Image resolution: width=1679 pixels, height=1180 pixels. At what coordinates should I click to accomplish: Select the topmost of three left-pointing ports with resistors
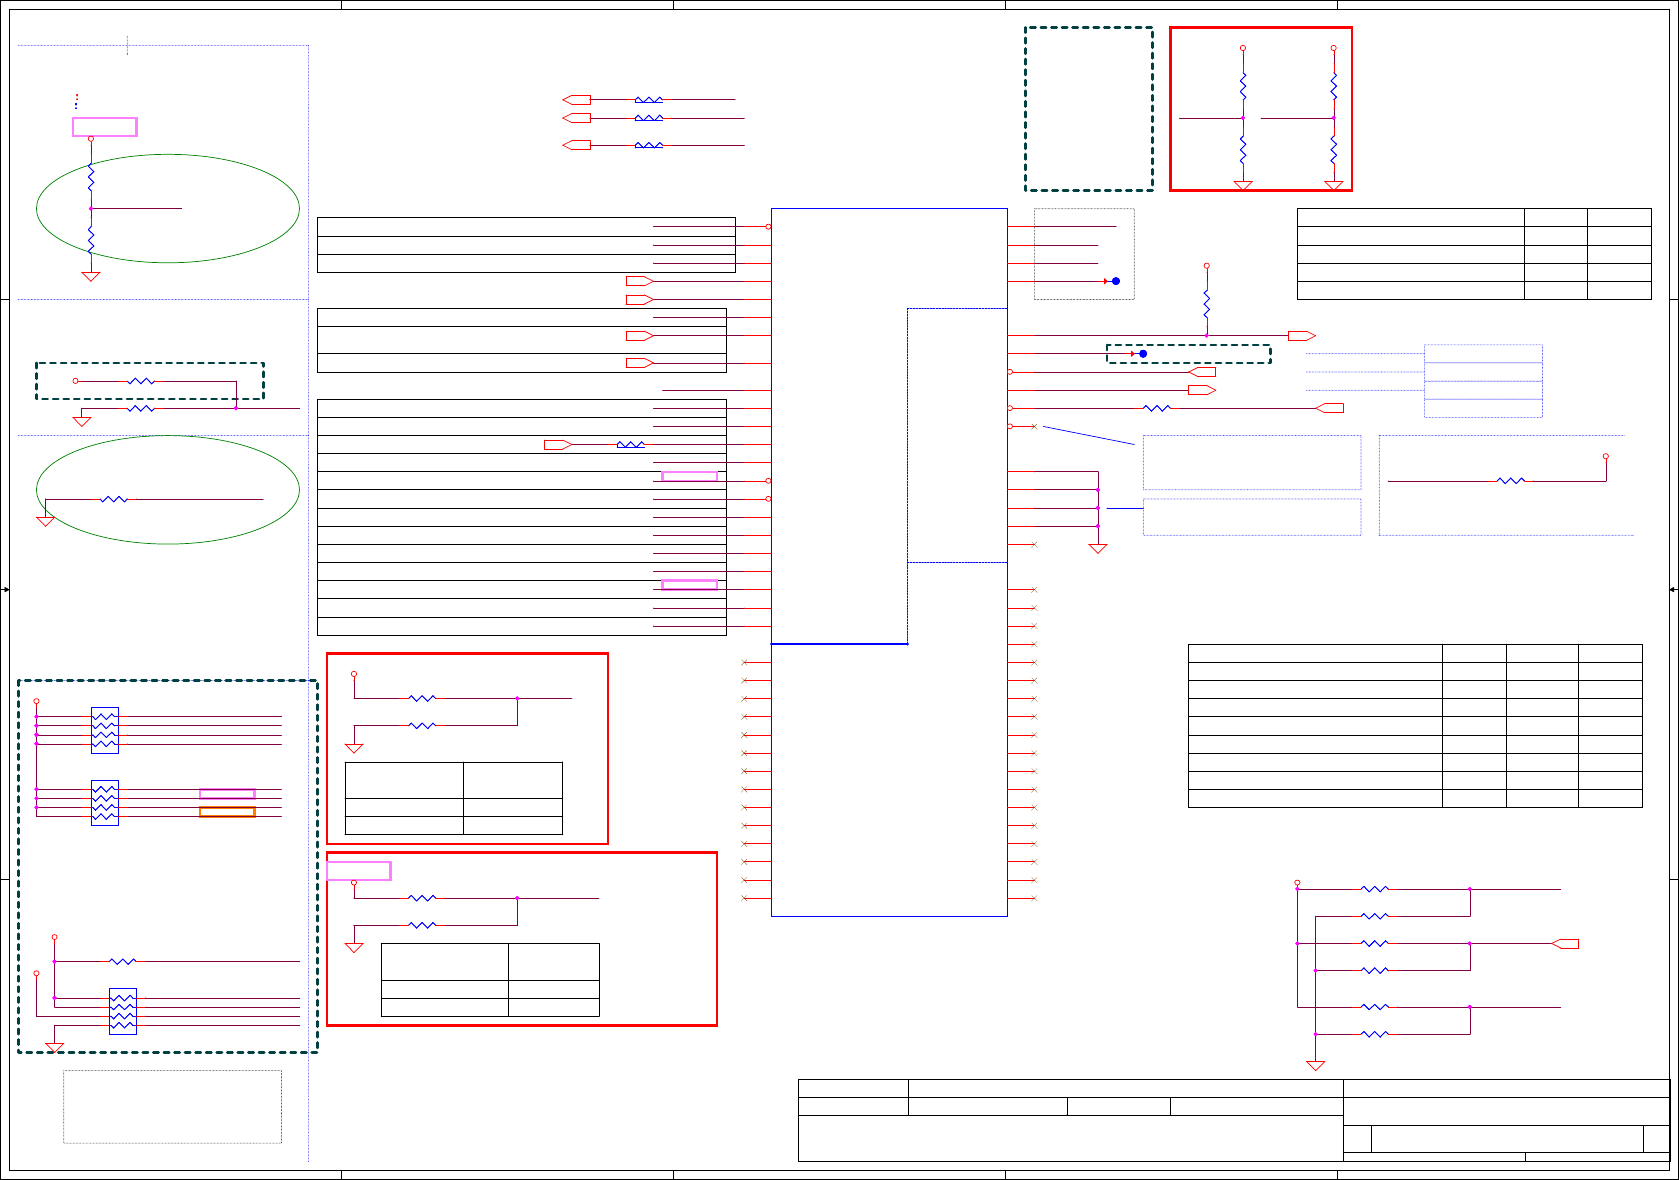point(577,100)
